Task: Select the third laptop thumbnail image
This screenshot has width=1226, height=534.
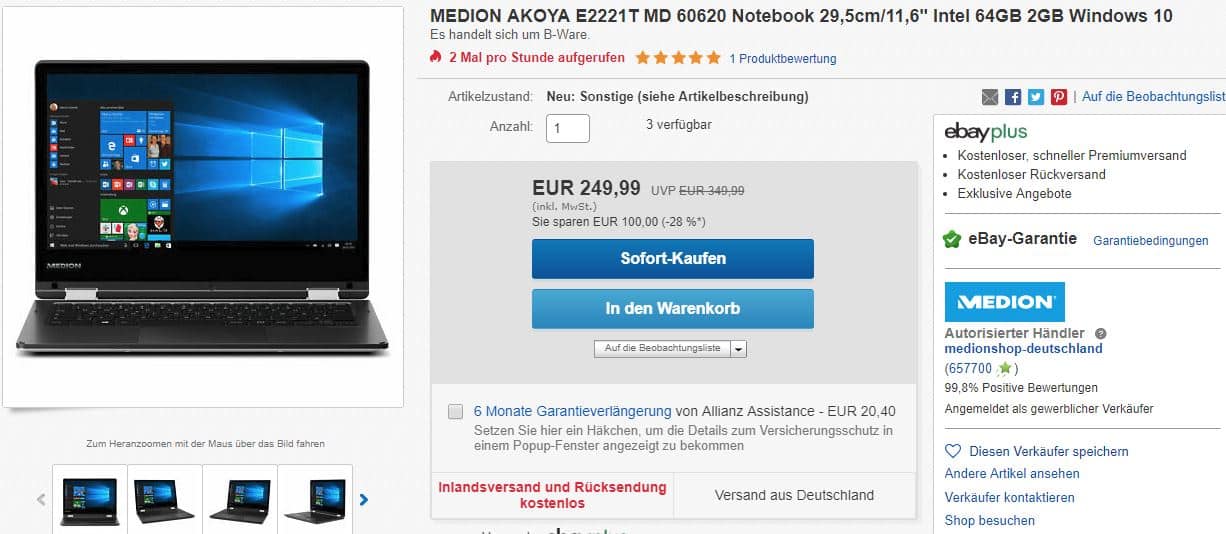Action: (240, 500)
